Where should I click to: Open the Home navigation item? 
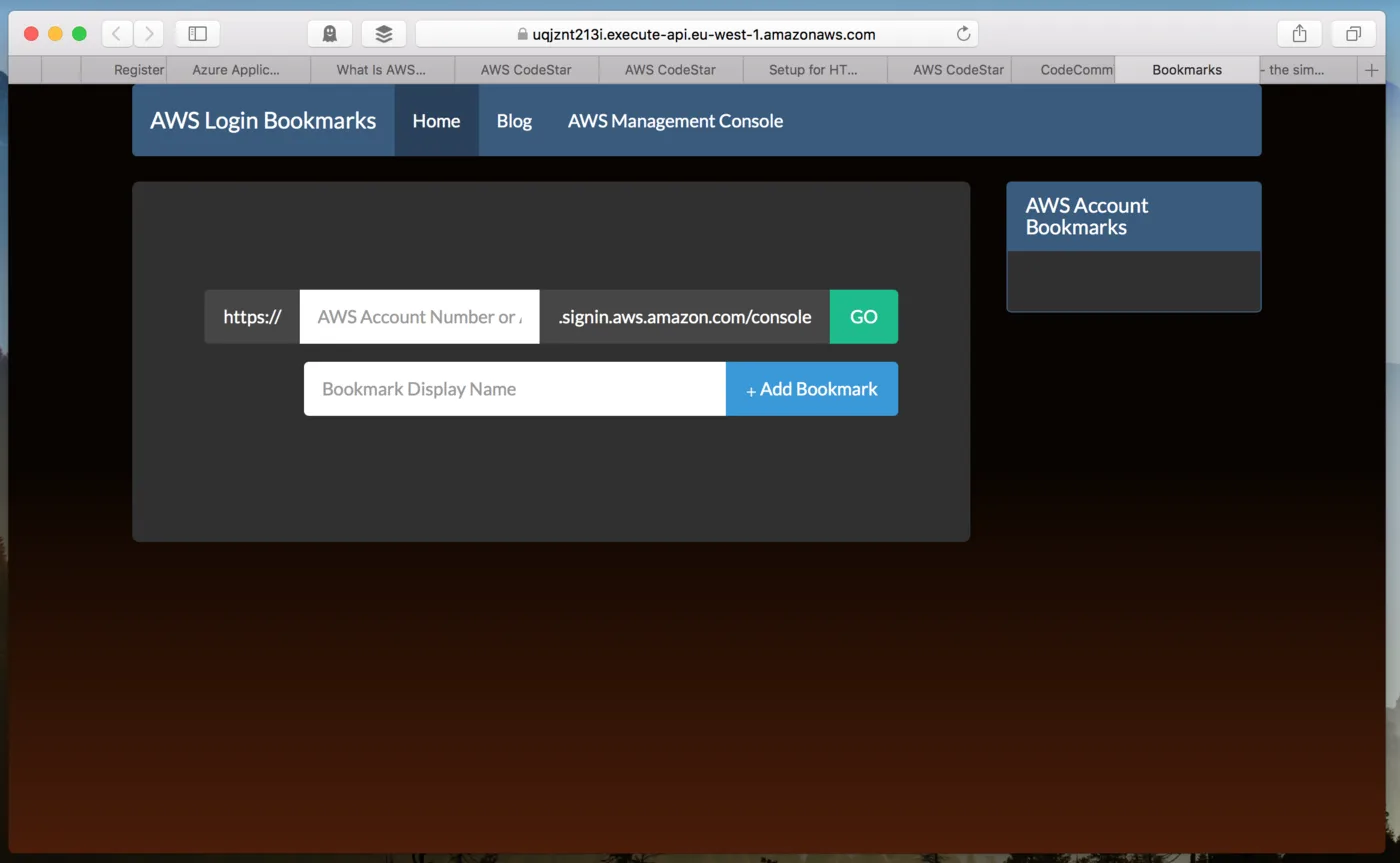pyautogui.click(x=436, y=121)
